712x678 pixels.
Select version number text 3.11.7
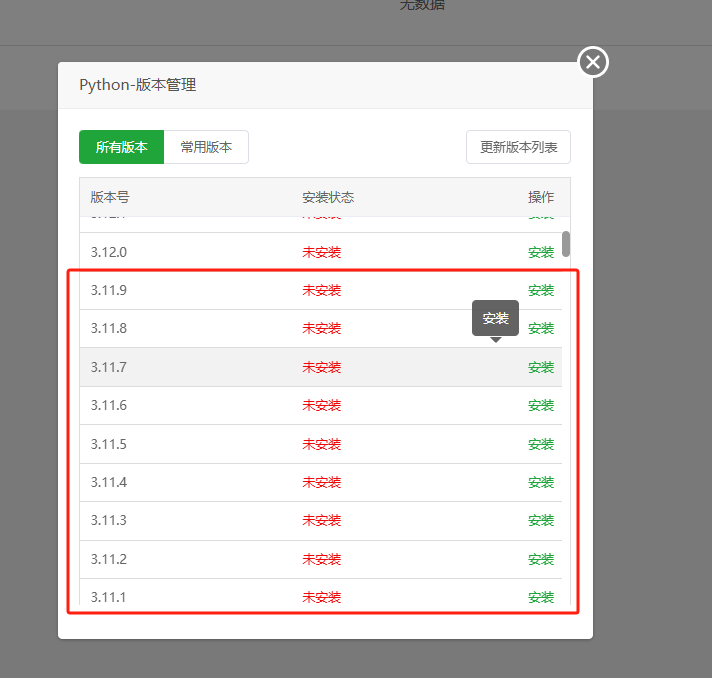pos(109,367)
